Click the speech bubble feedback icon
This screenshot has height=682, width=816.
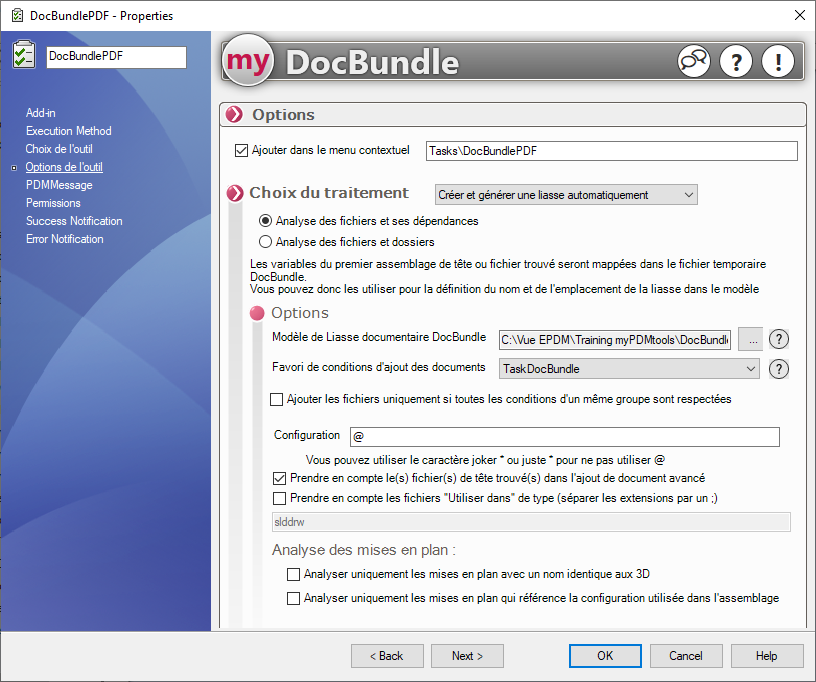click(693, 61)
